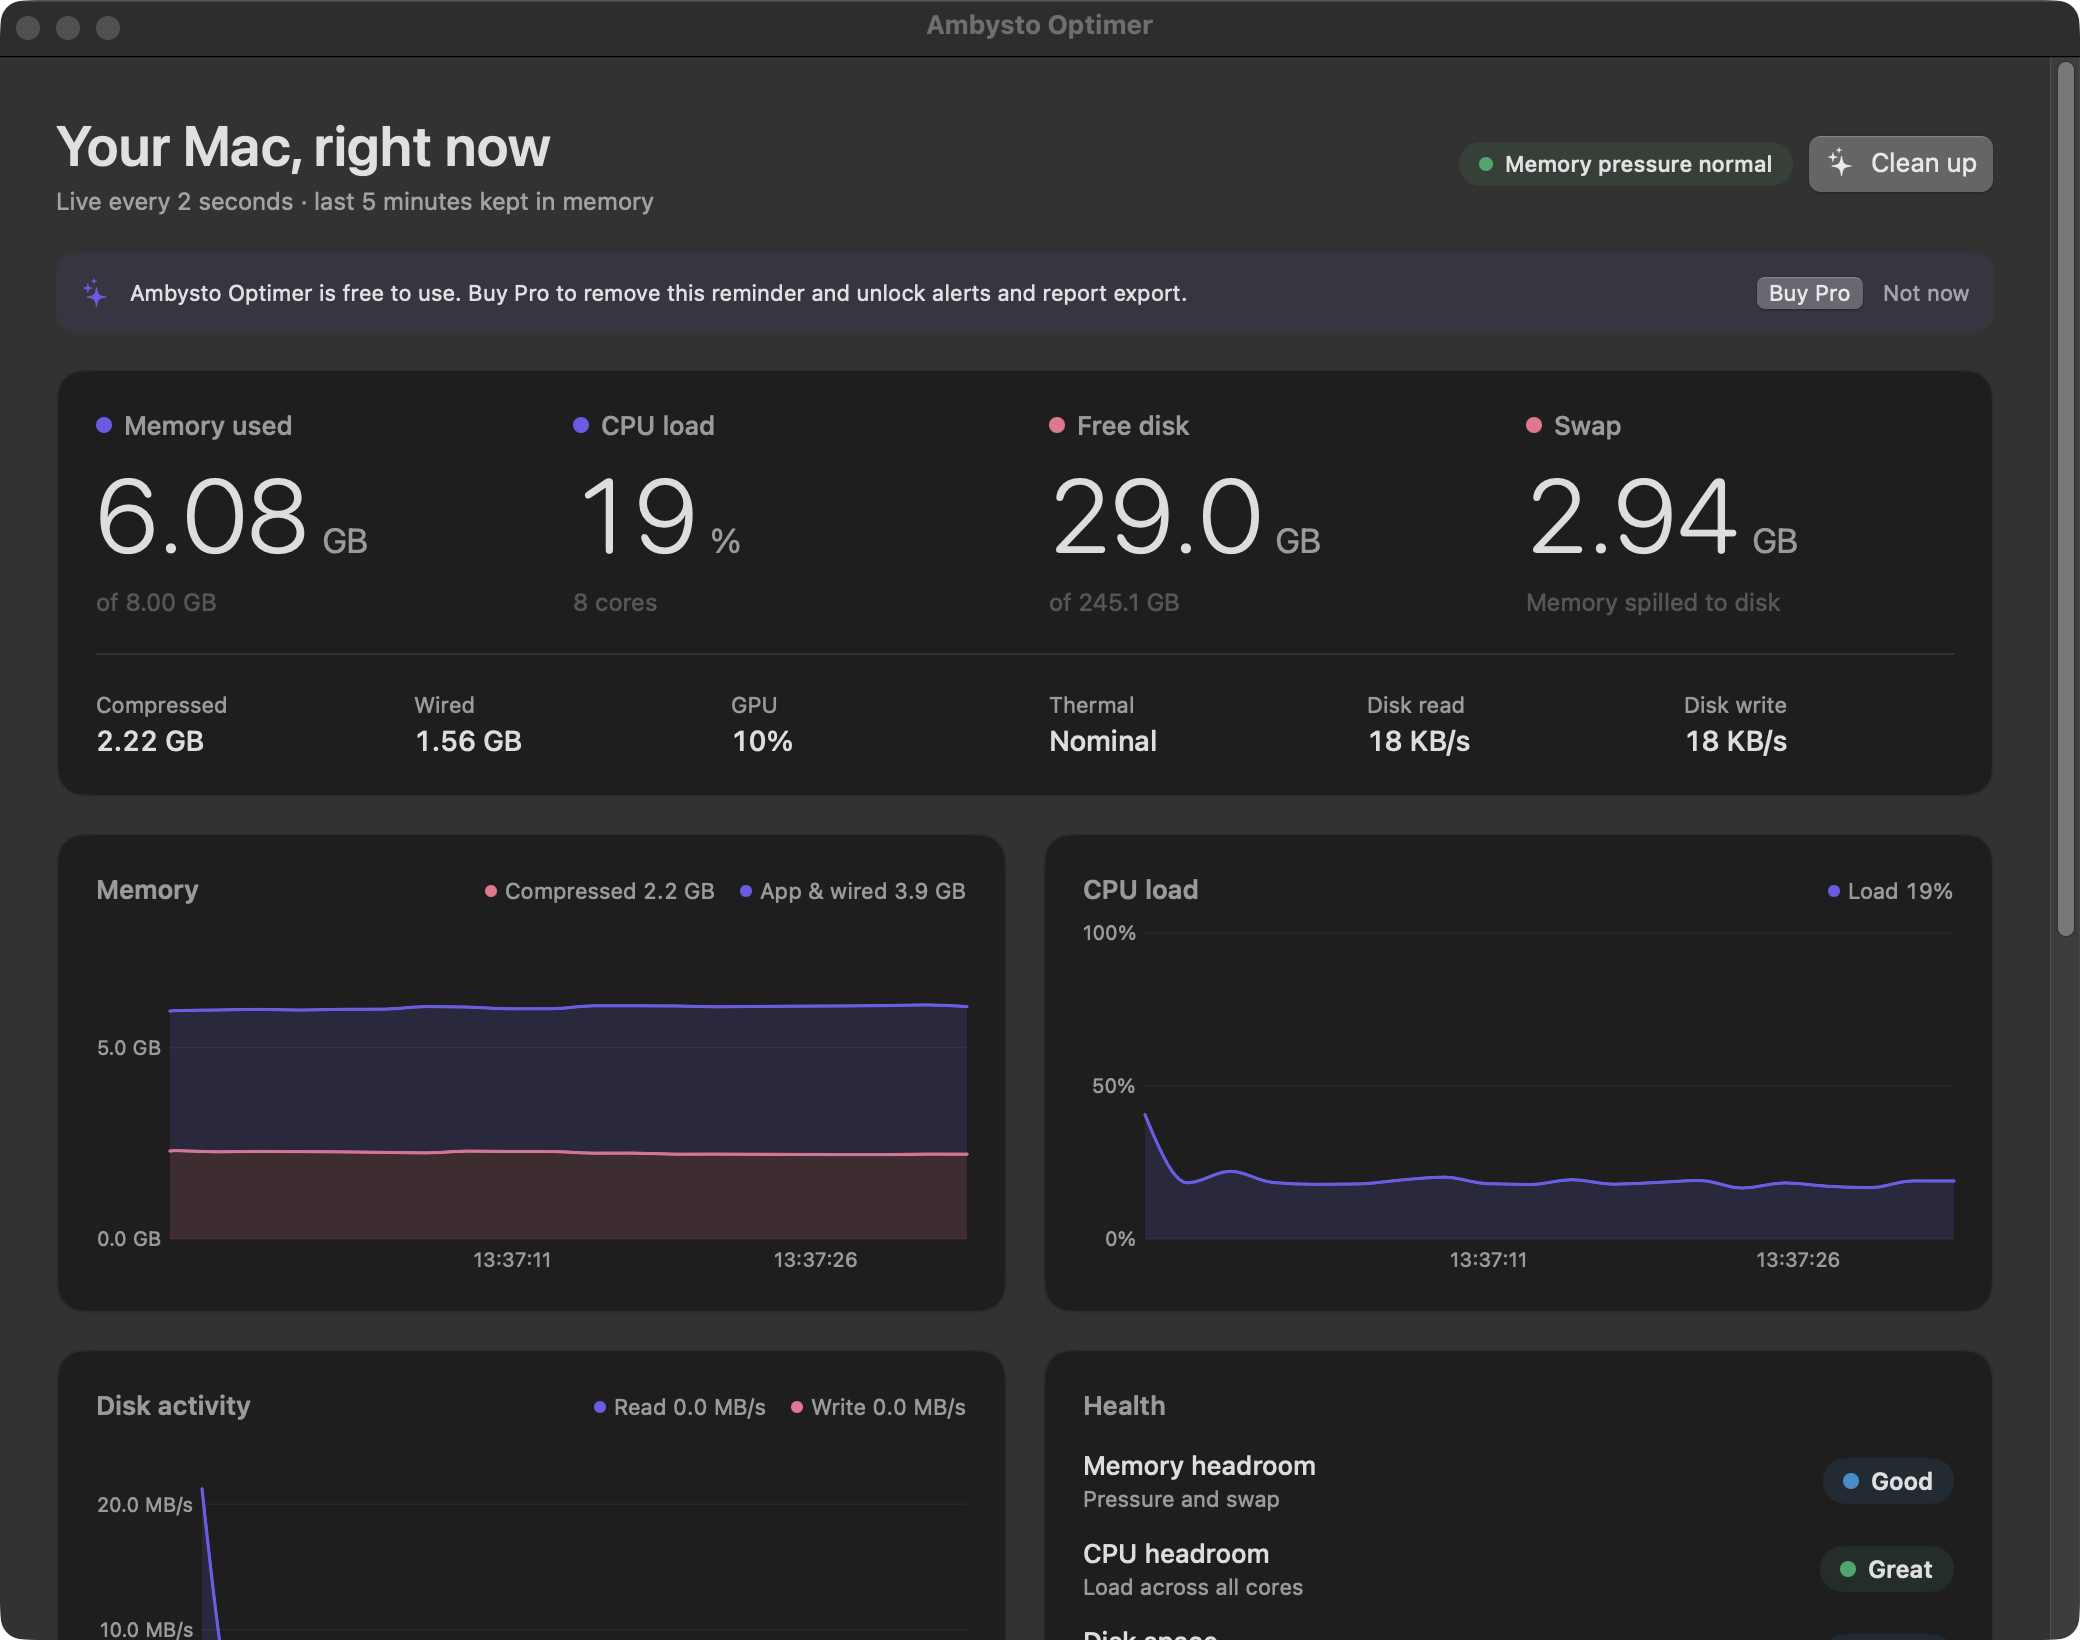Click the GPU 10% stat
This screenshot has width=2080, height=1640.
coord(762,724)
